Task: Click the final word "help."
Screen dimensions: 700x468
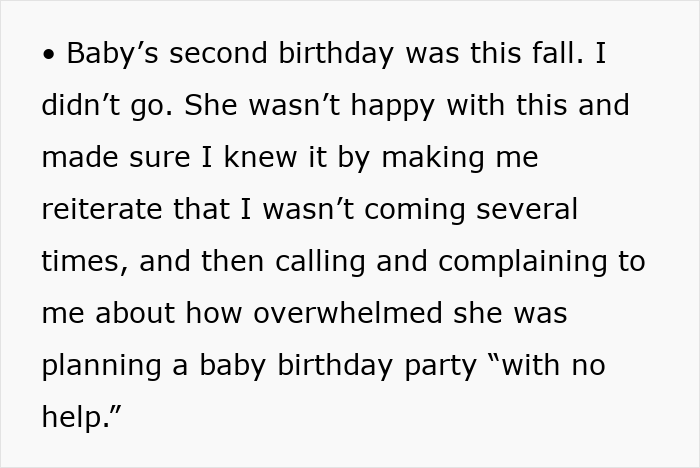Action: click(84, 418)
